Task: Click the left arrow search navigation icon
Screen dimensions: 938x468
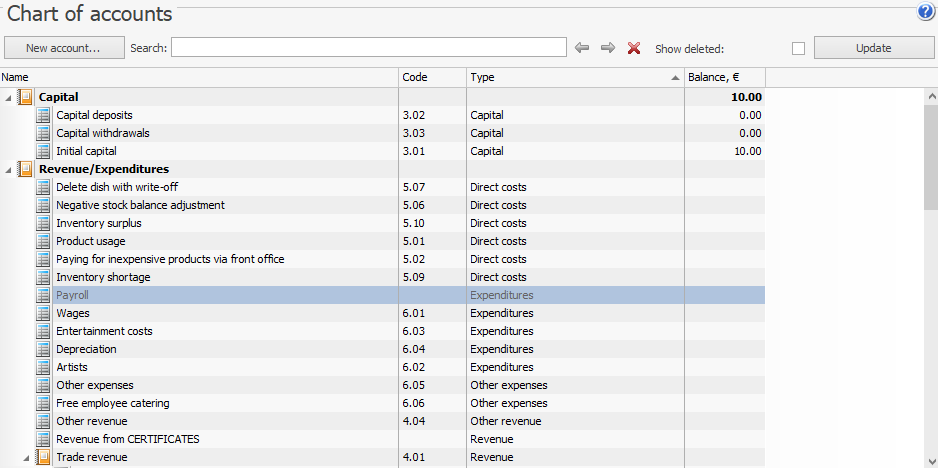Action: [x=583, y=48]
